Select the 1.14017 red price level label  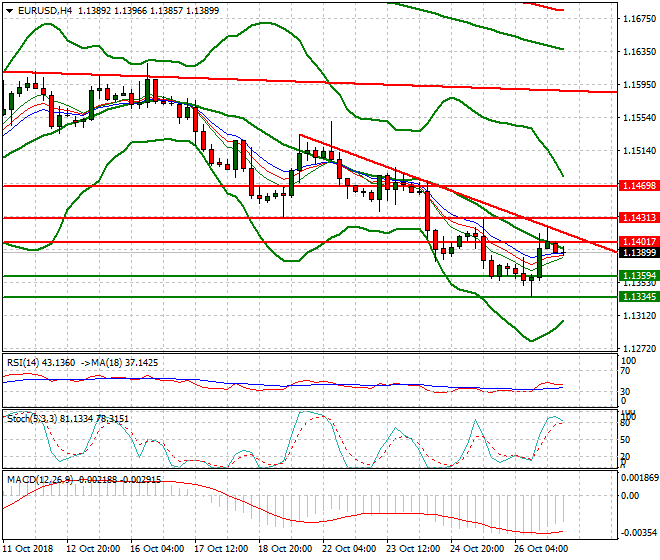click(x=639, y=242)
